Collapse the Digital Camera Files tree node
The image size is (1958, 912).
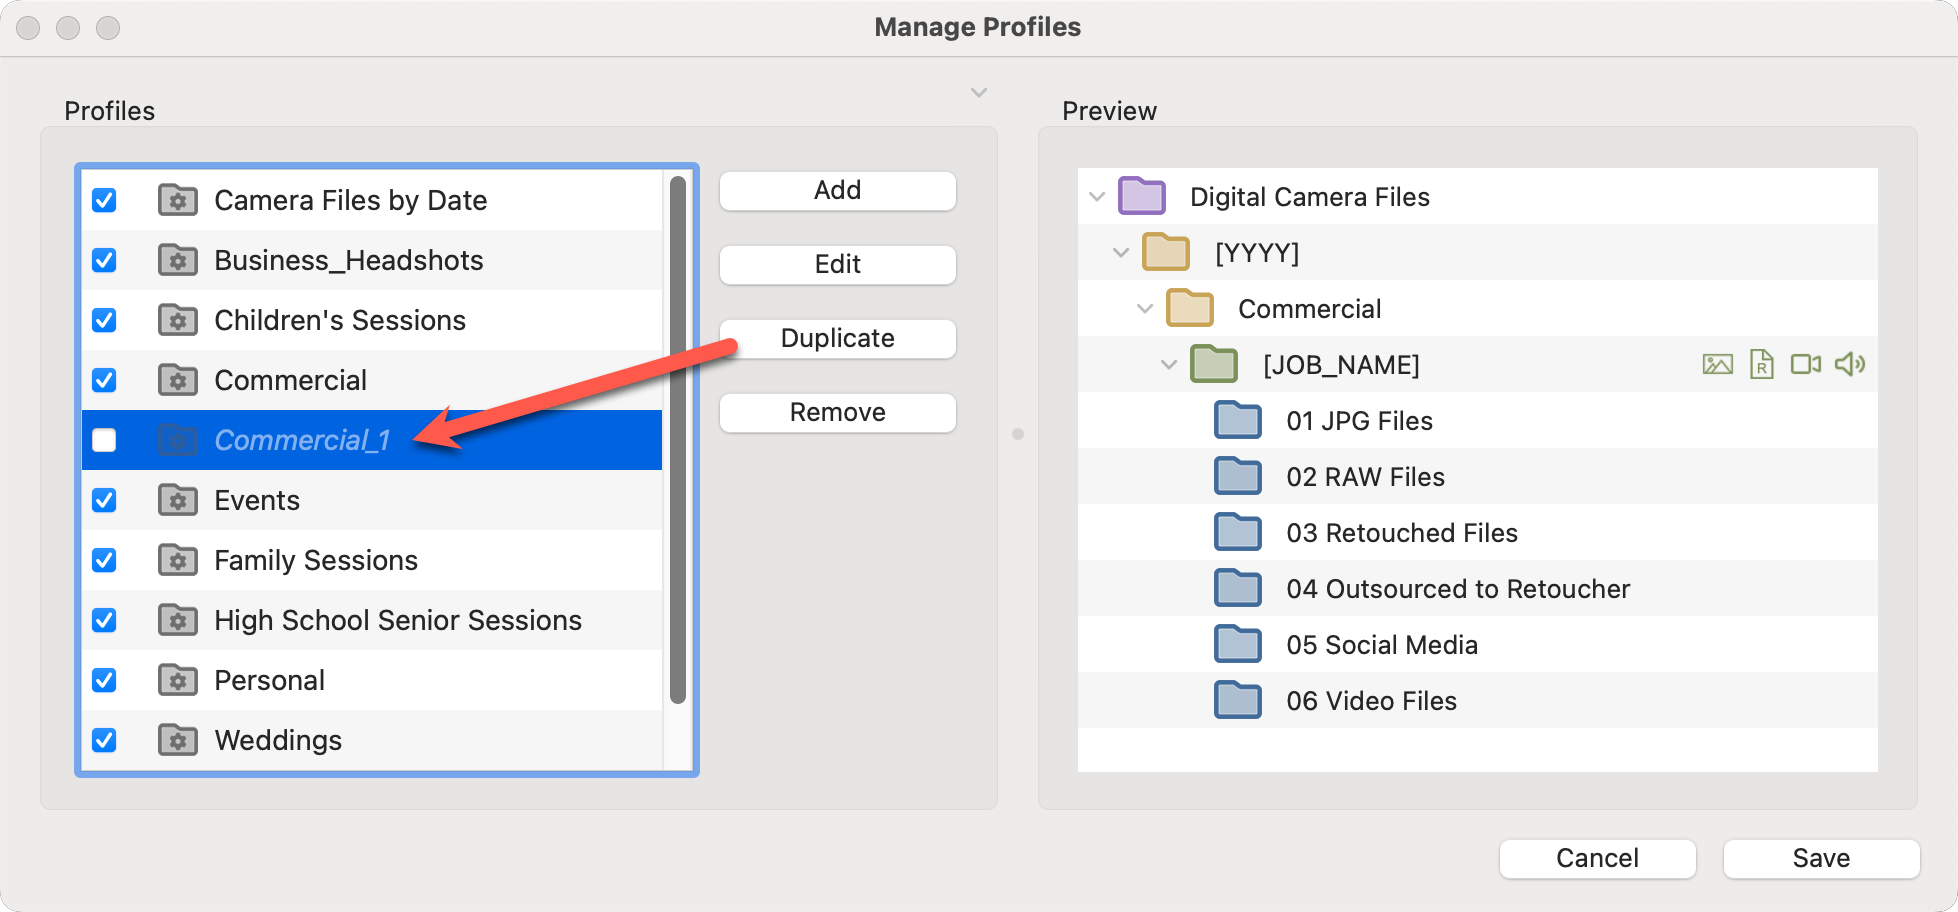point(1097,197)
